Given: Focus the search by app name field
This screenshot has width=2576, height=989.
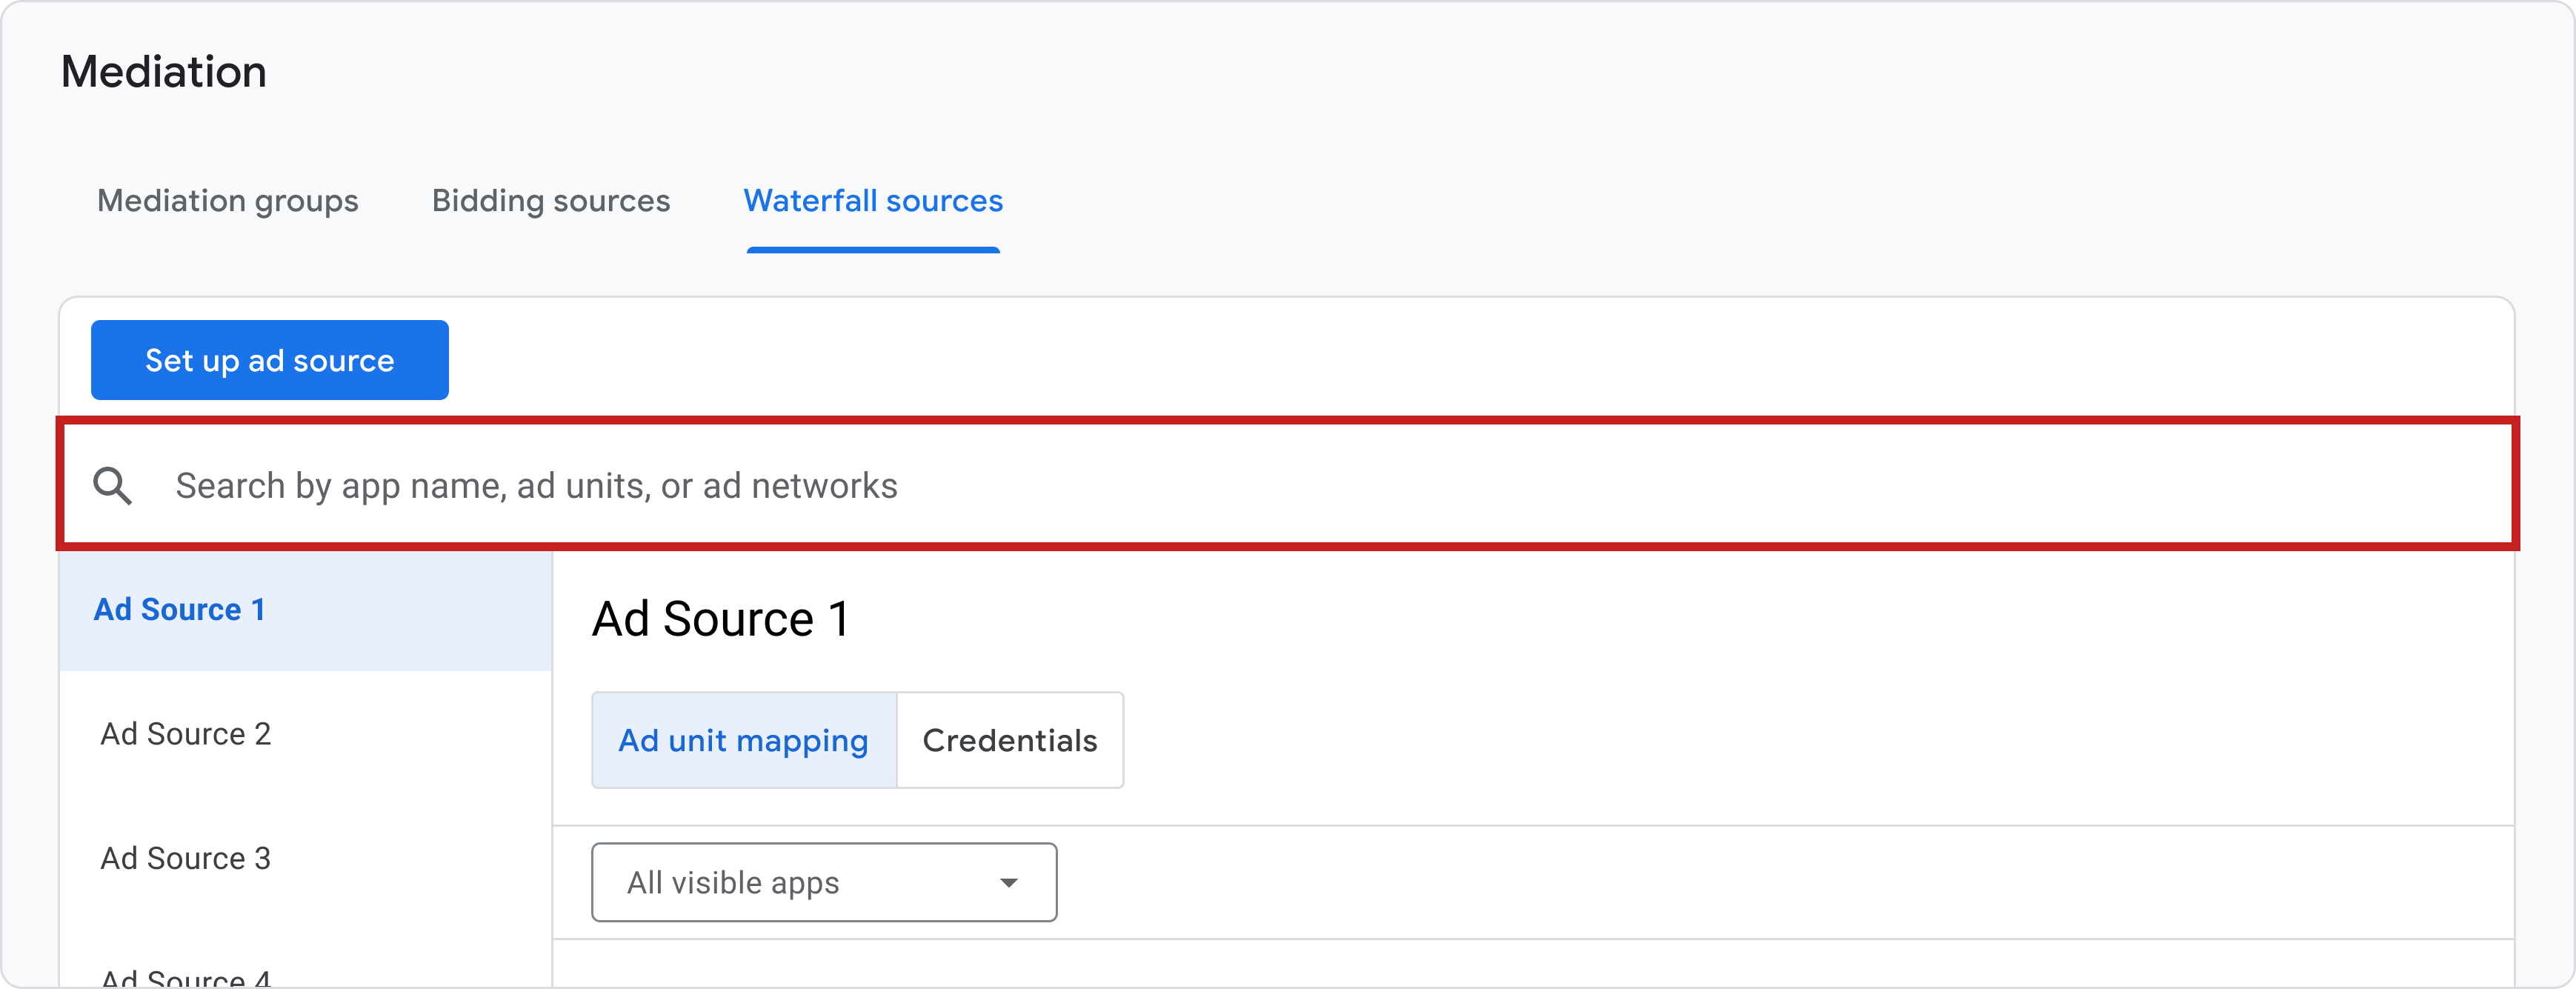Looking at the screenshot, I should [1288, 485].
